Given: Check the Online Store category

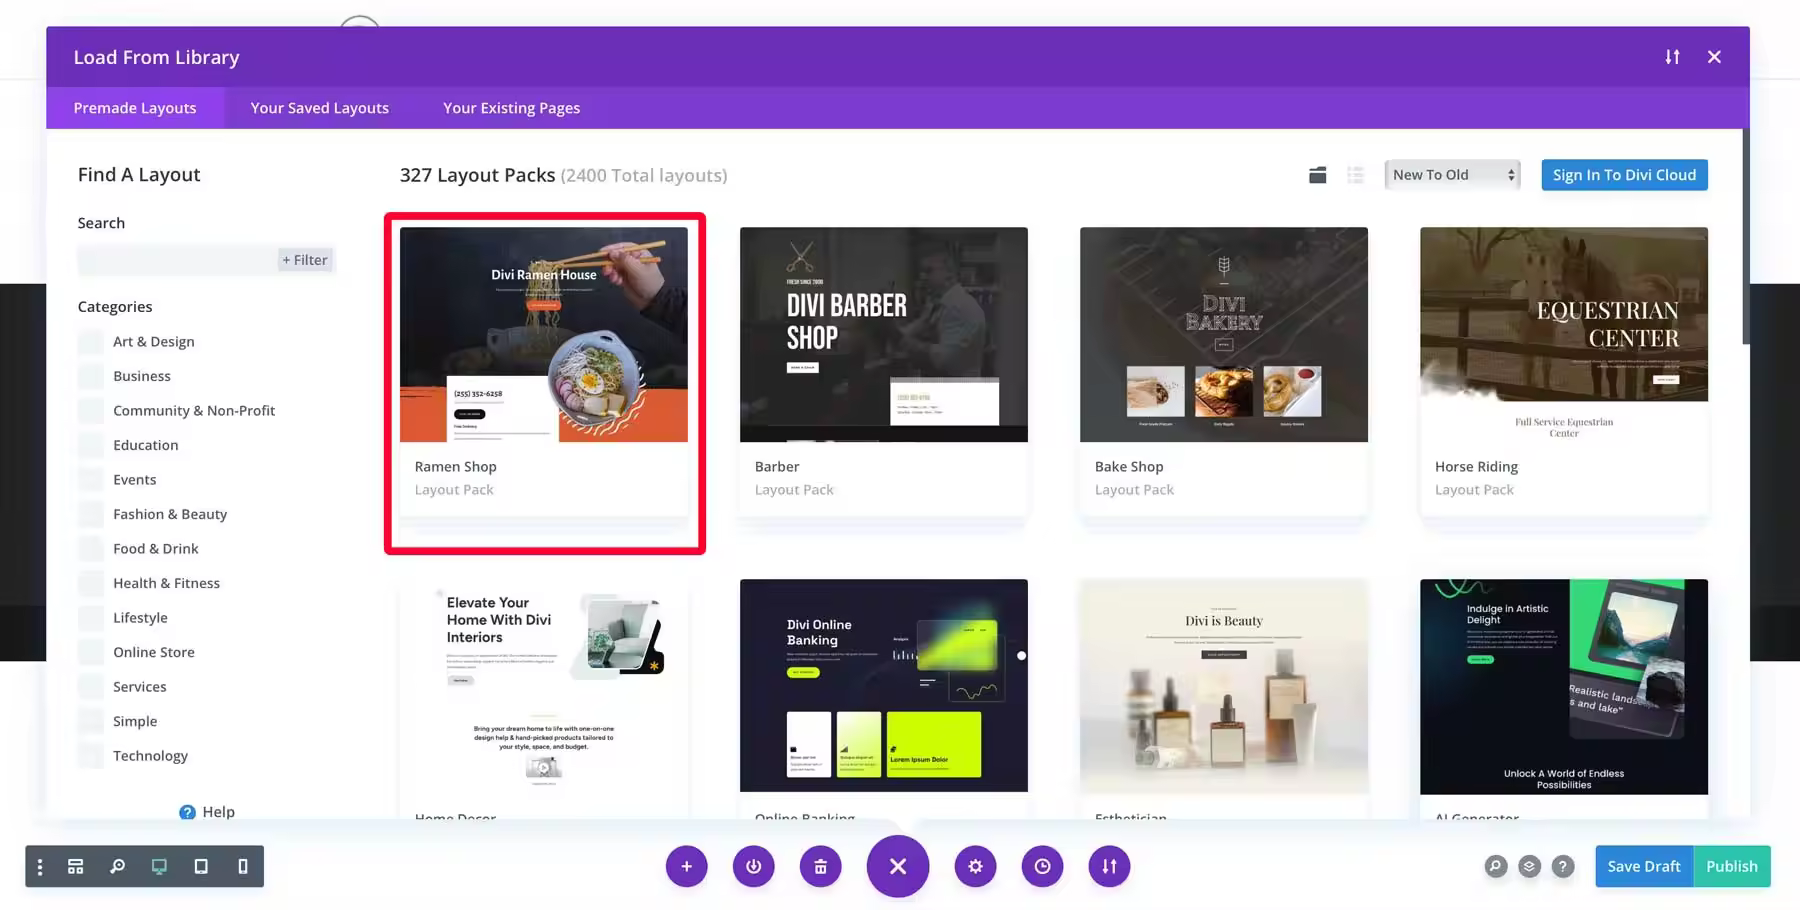Looking at the screenshot, I should click(91, 652).
